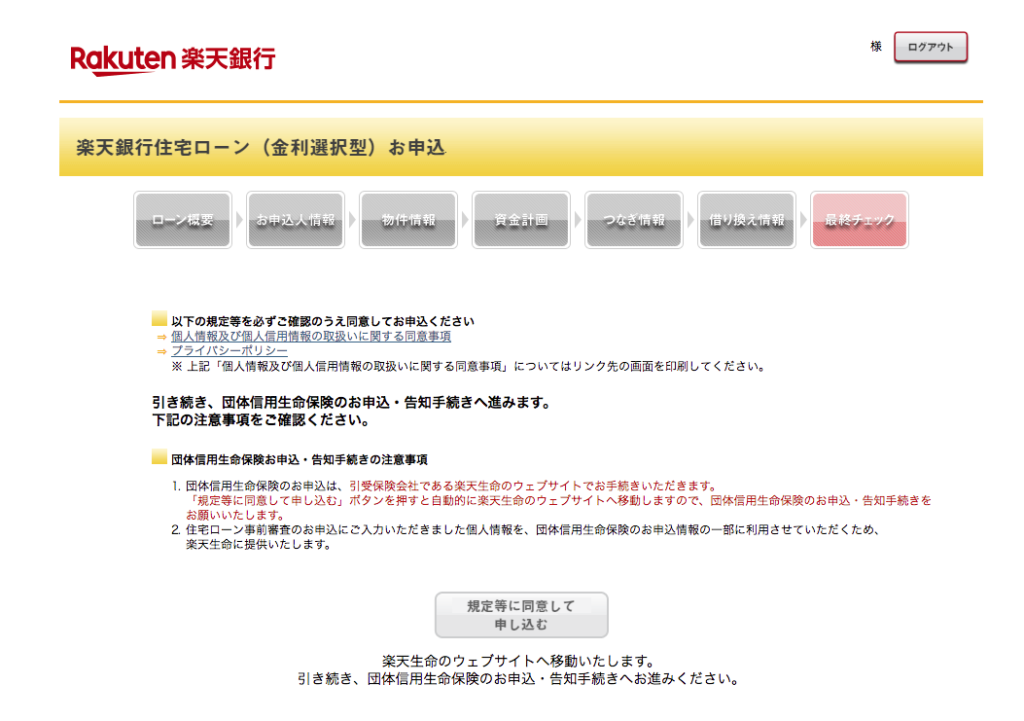Screen dimensions: 1024x721
Task: Open 個人情報及び個人信用情報の取扱いに関する同意事項 link
Action: pos(311,336)
